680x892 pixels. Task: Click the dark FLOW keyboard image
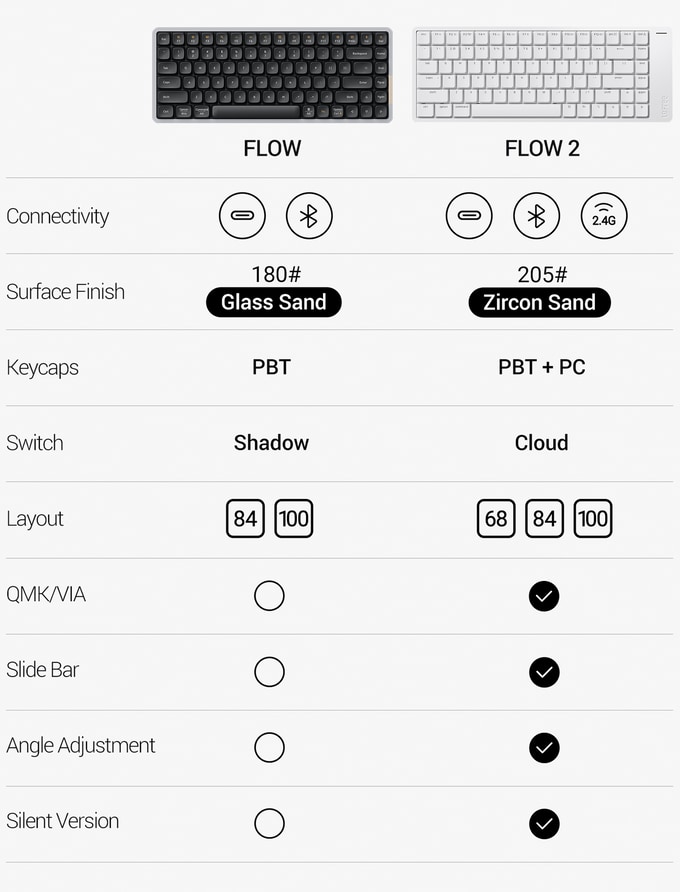(x=272, y=75)
